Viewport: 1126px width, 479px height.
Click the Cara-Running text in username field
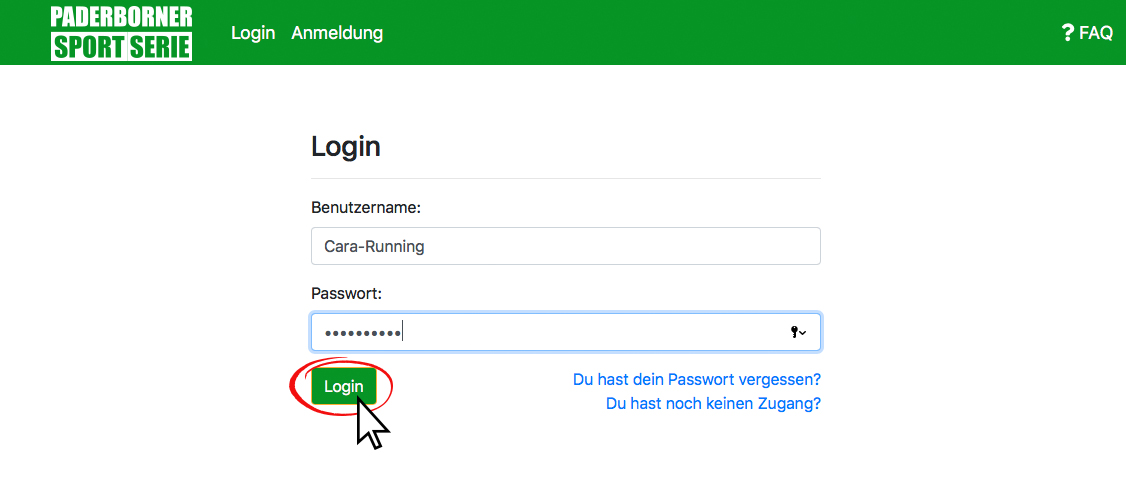pos(374,247)
